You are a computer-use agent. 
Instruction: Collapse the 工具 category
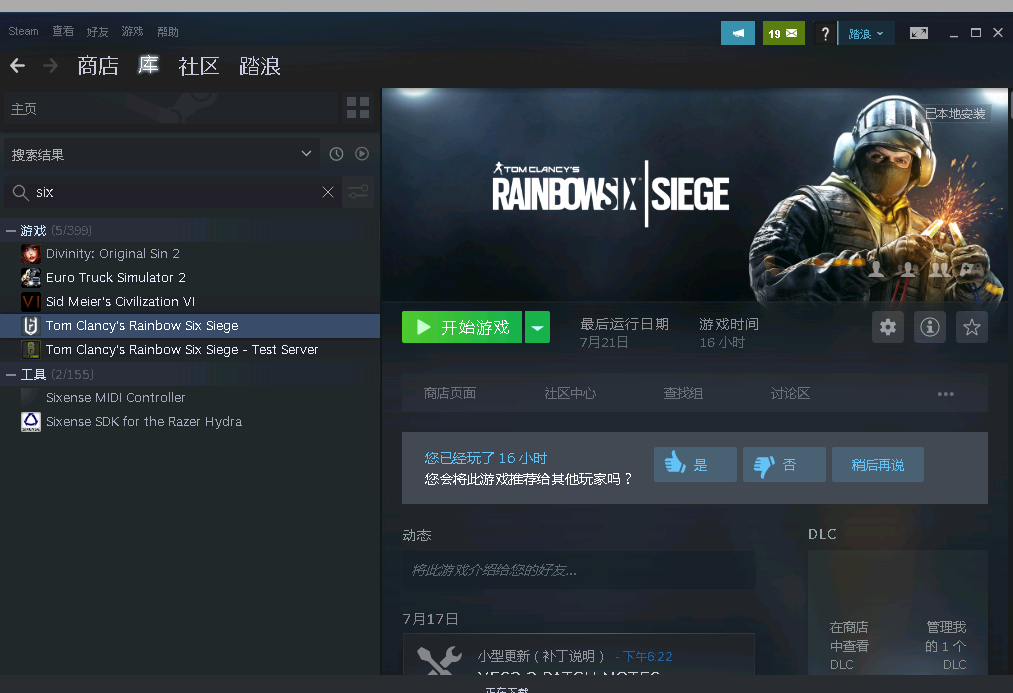click(11, 375)
